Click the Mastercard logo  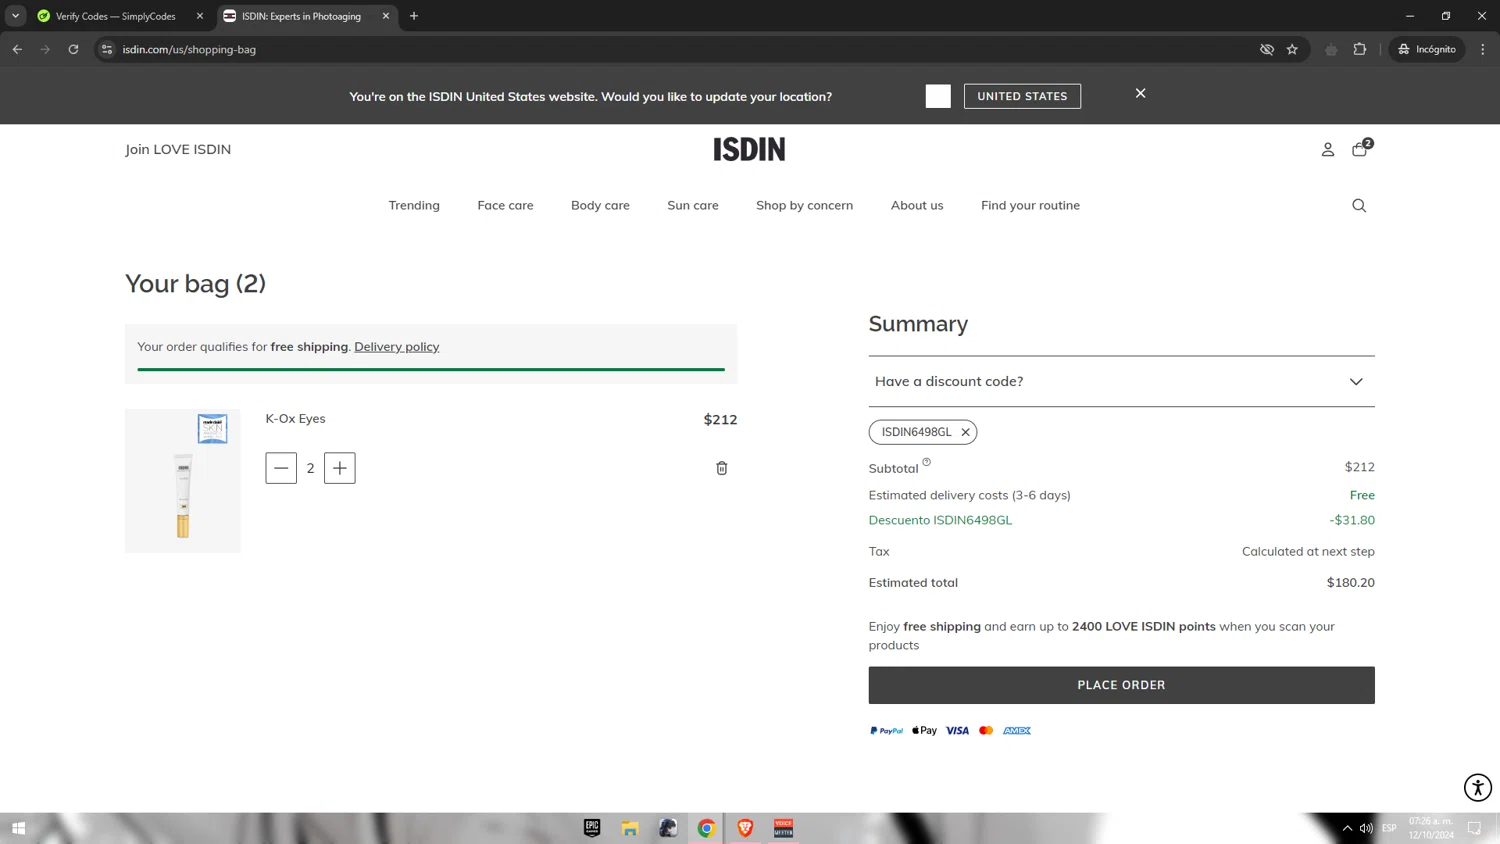click(x=986, y=731)
